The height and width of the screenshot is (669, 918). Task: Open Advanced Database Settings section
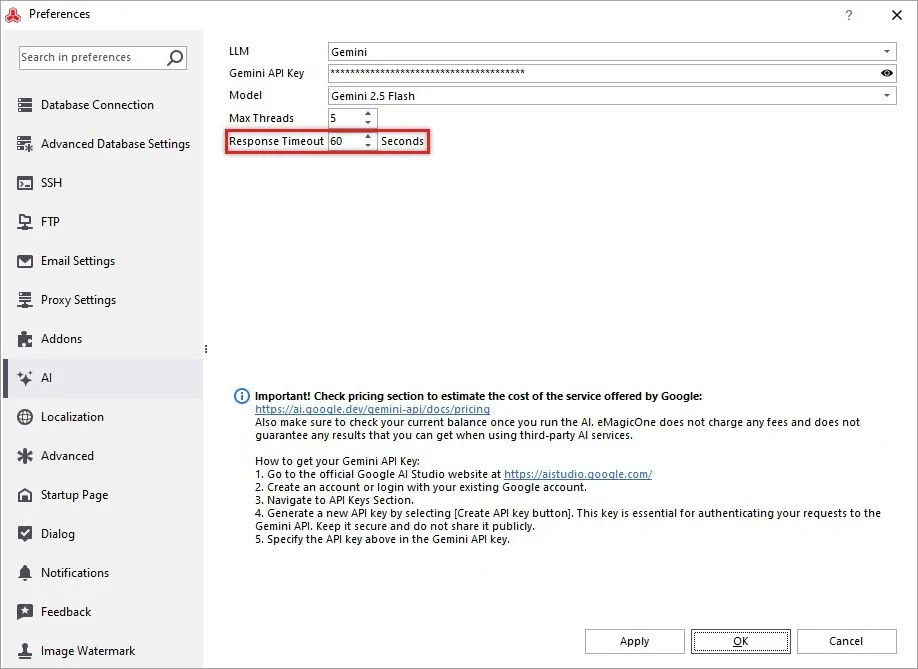[x=115, y=144]
